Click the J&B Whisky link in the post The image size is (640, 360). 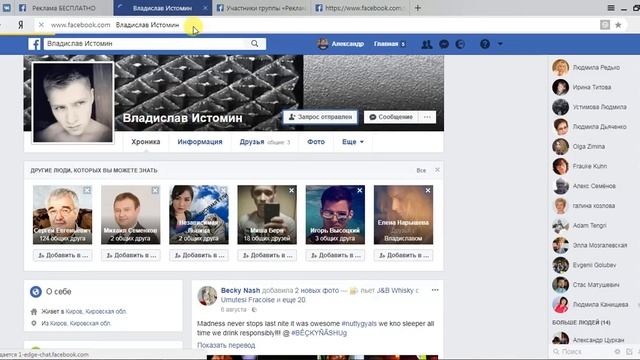(396, 290)
